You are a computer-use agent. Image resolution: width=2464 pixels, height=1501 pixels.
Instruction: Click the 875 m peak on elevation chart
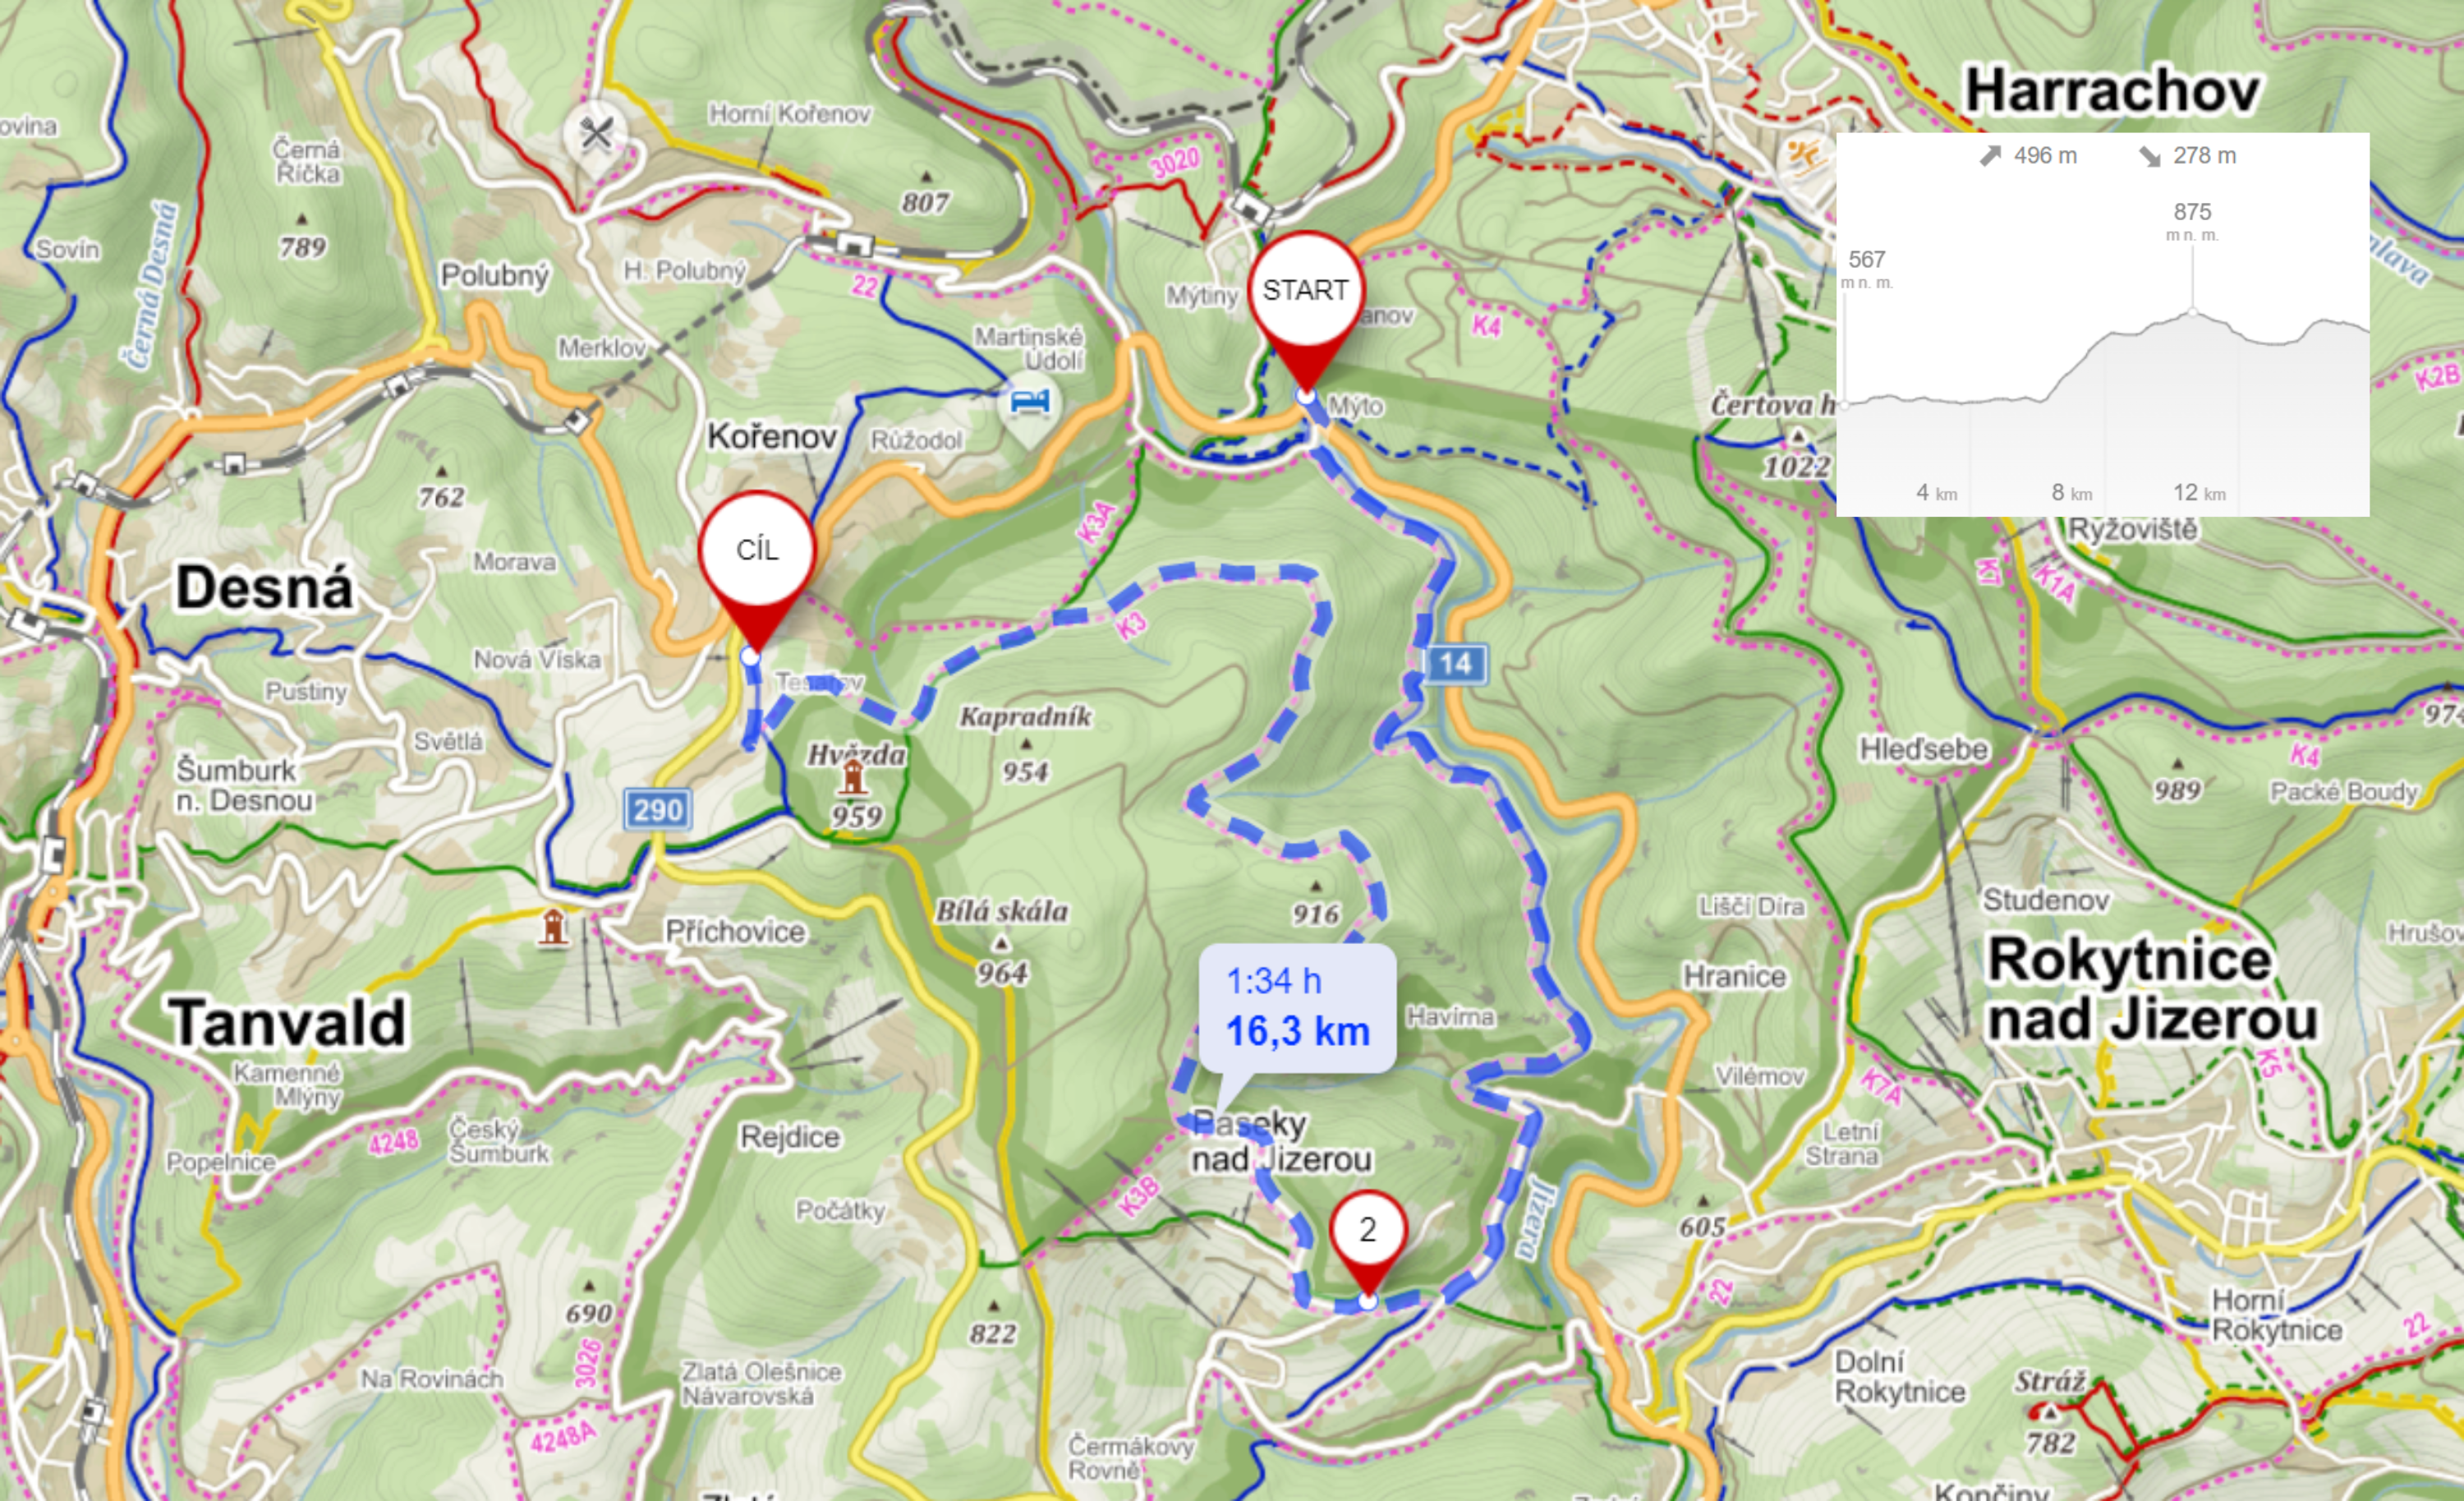tap(2193, 312)
